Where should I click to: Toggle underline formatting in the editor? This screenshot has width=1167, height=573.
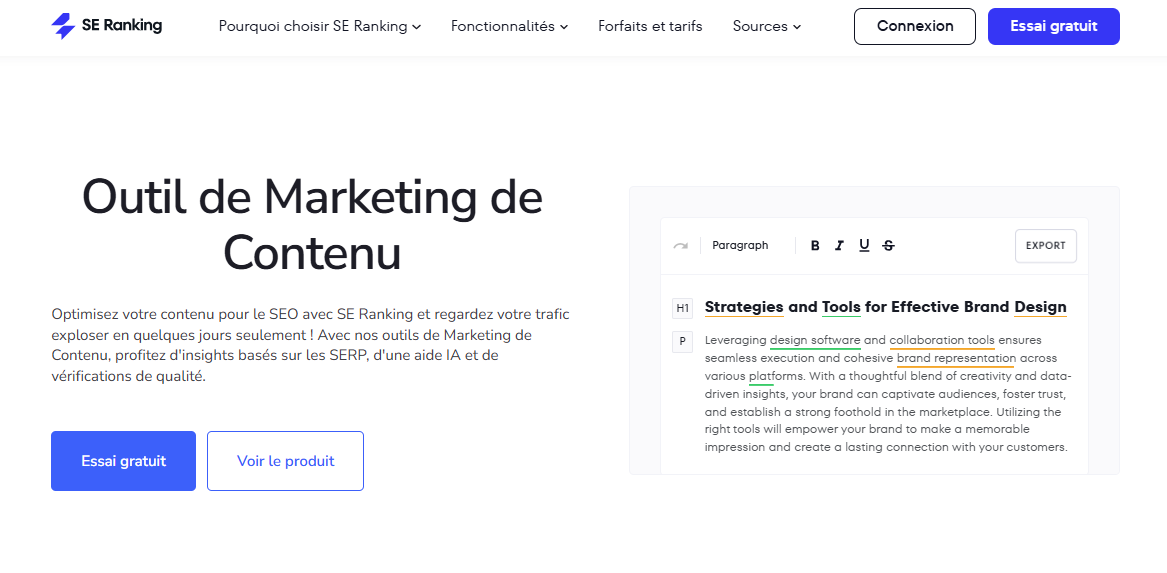coord(864,246)
